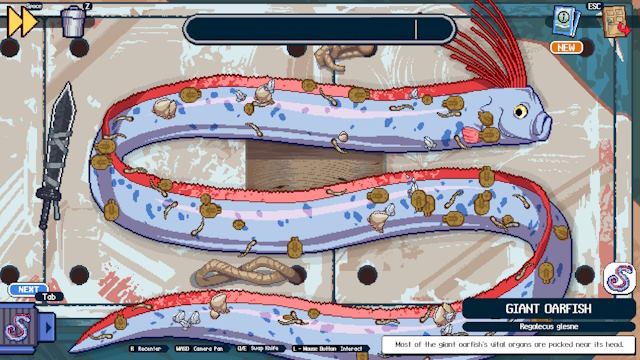Click the hint about vital organs near head

509,344
